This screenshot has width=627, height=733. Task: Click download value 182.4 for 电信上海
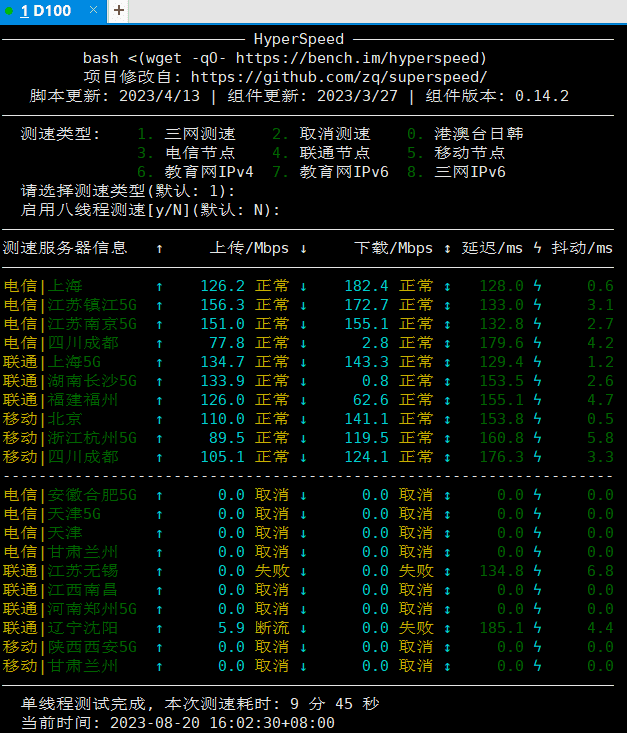click(367, 286)
